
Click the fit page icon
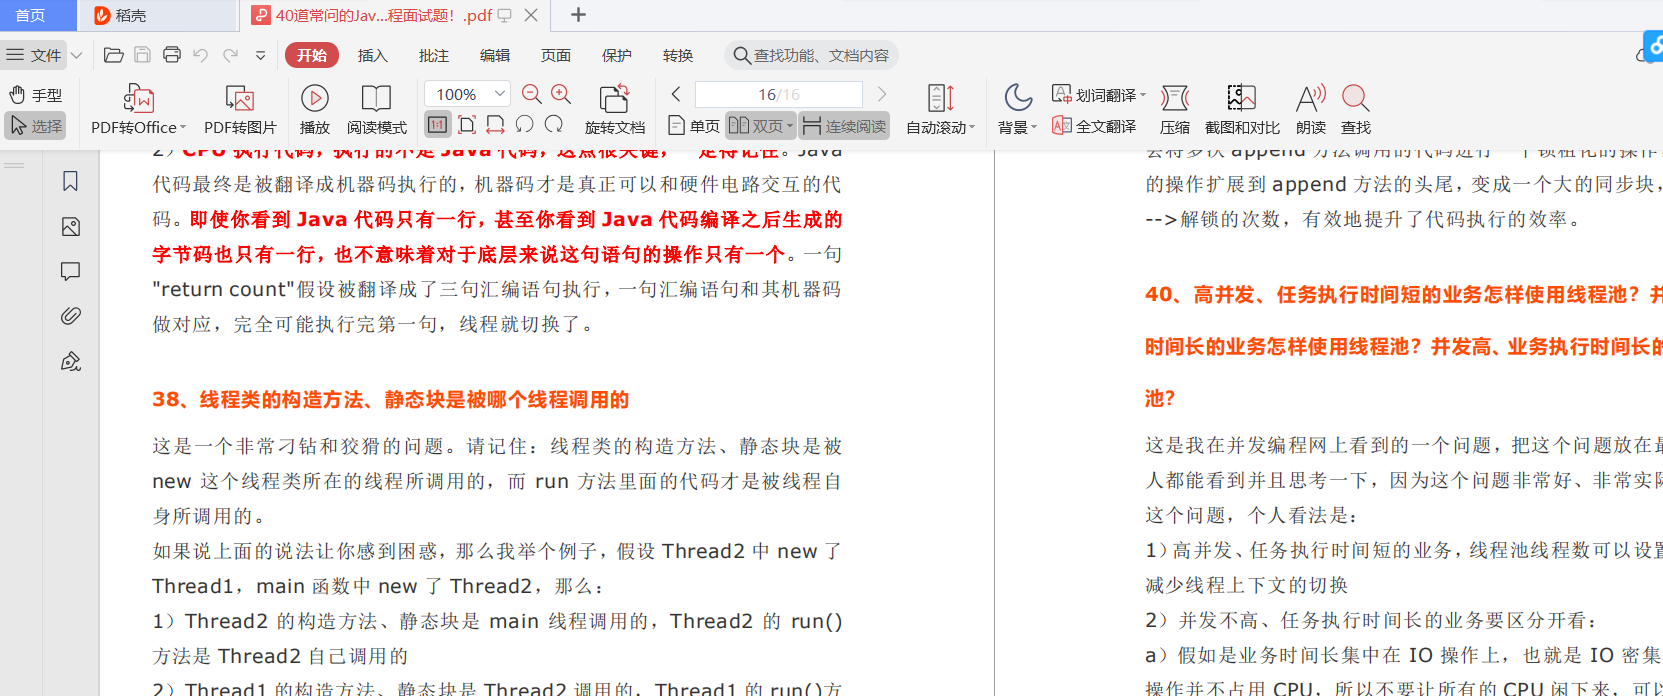[x=466, y=125]
